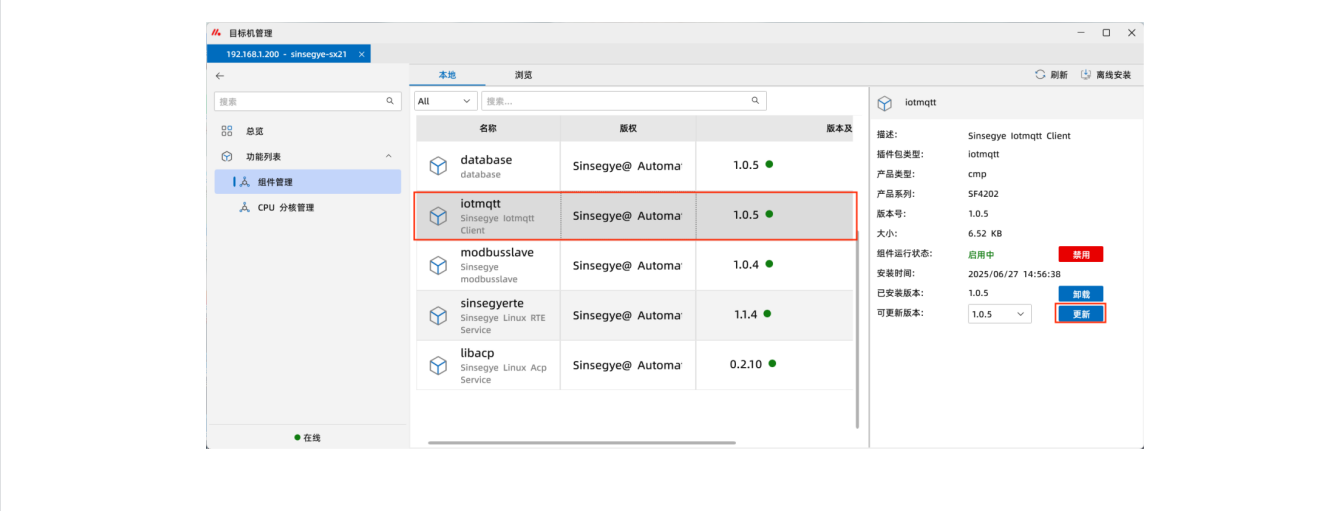Click the 刷新 refresh icon
The height and width of the screenshot is (511, 1333).
tap(1040, 75)
